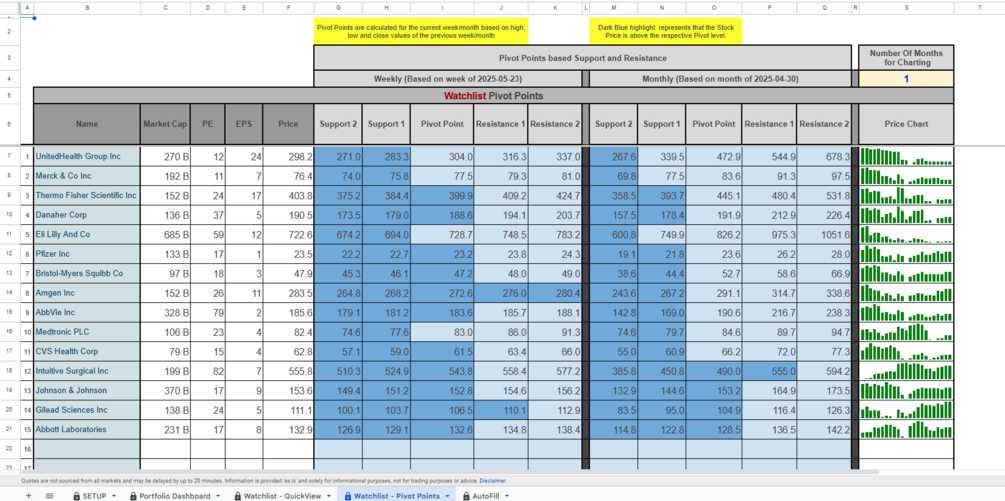1005x501 pixels.
Task: Select UnitedHealth price cell 298.2
Action: click(288, 156)
